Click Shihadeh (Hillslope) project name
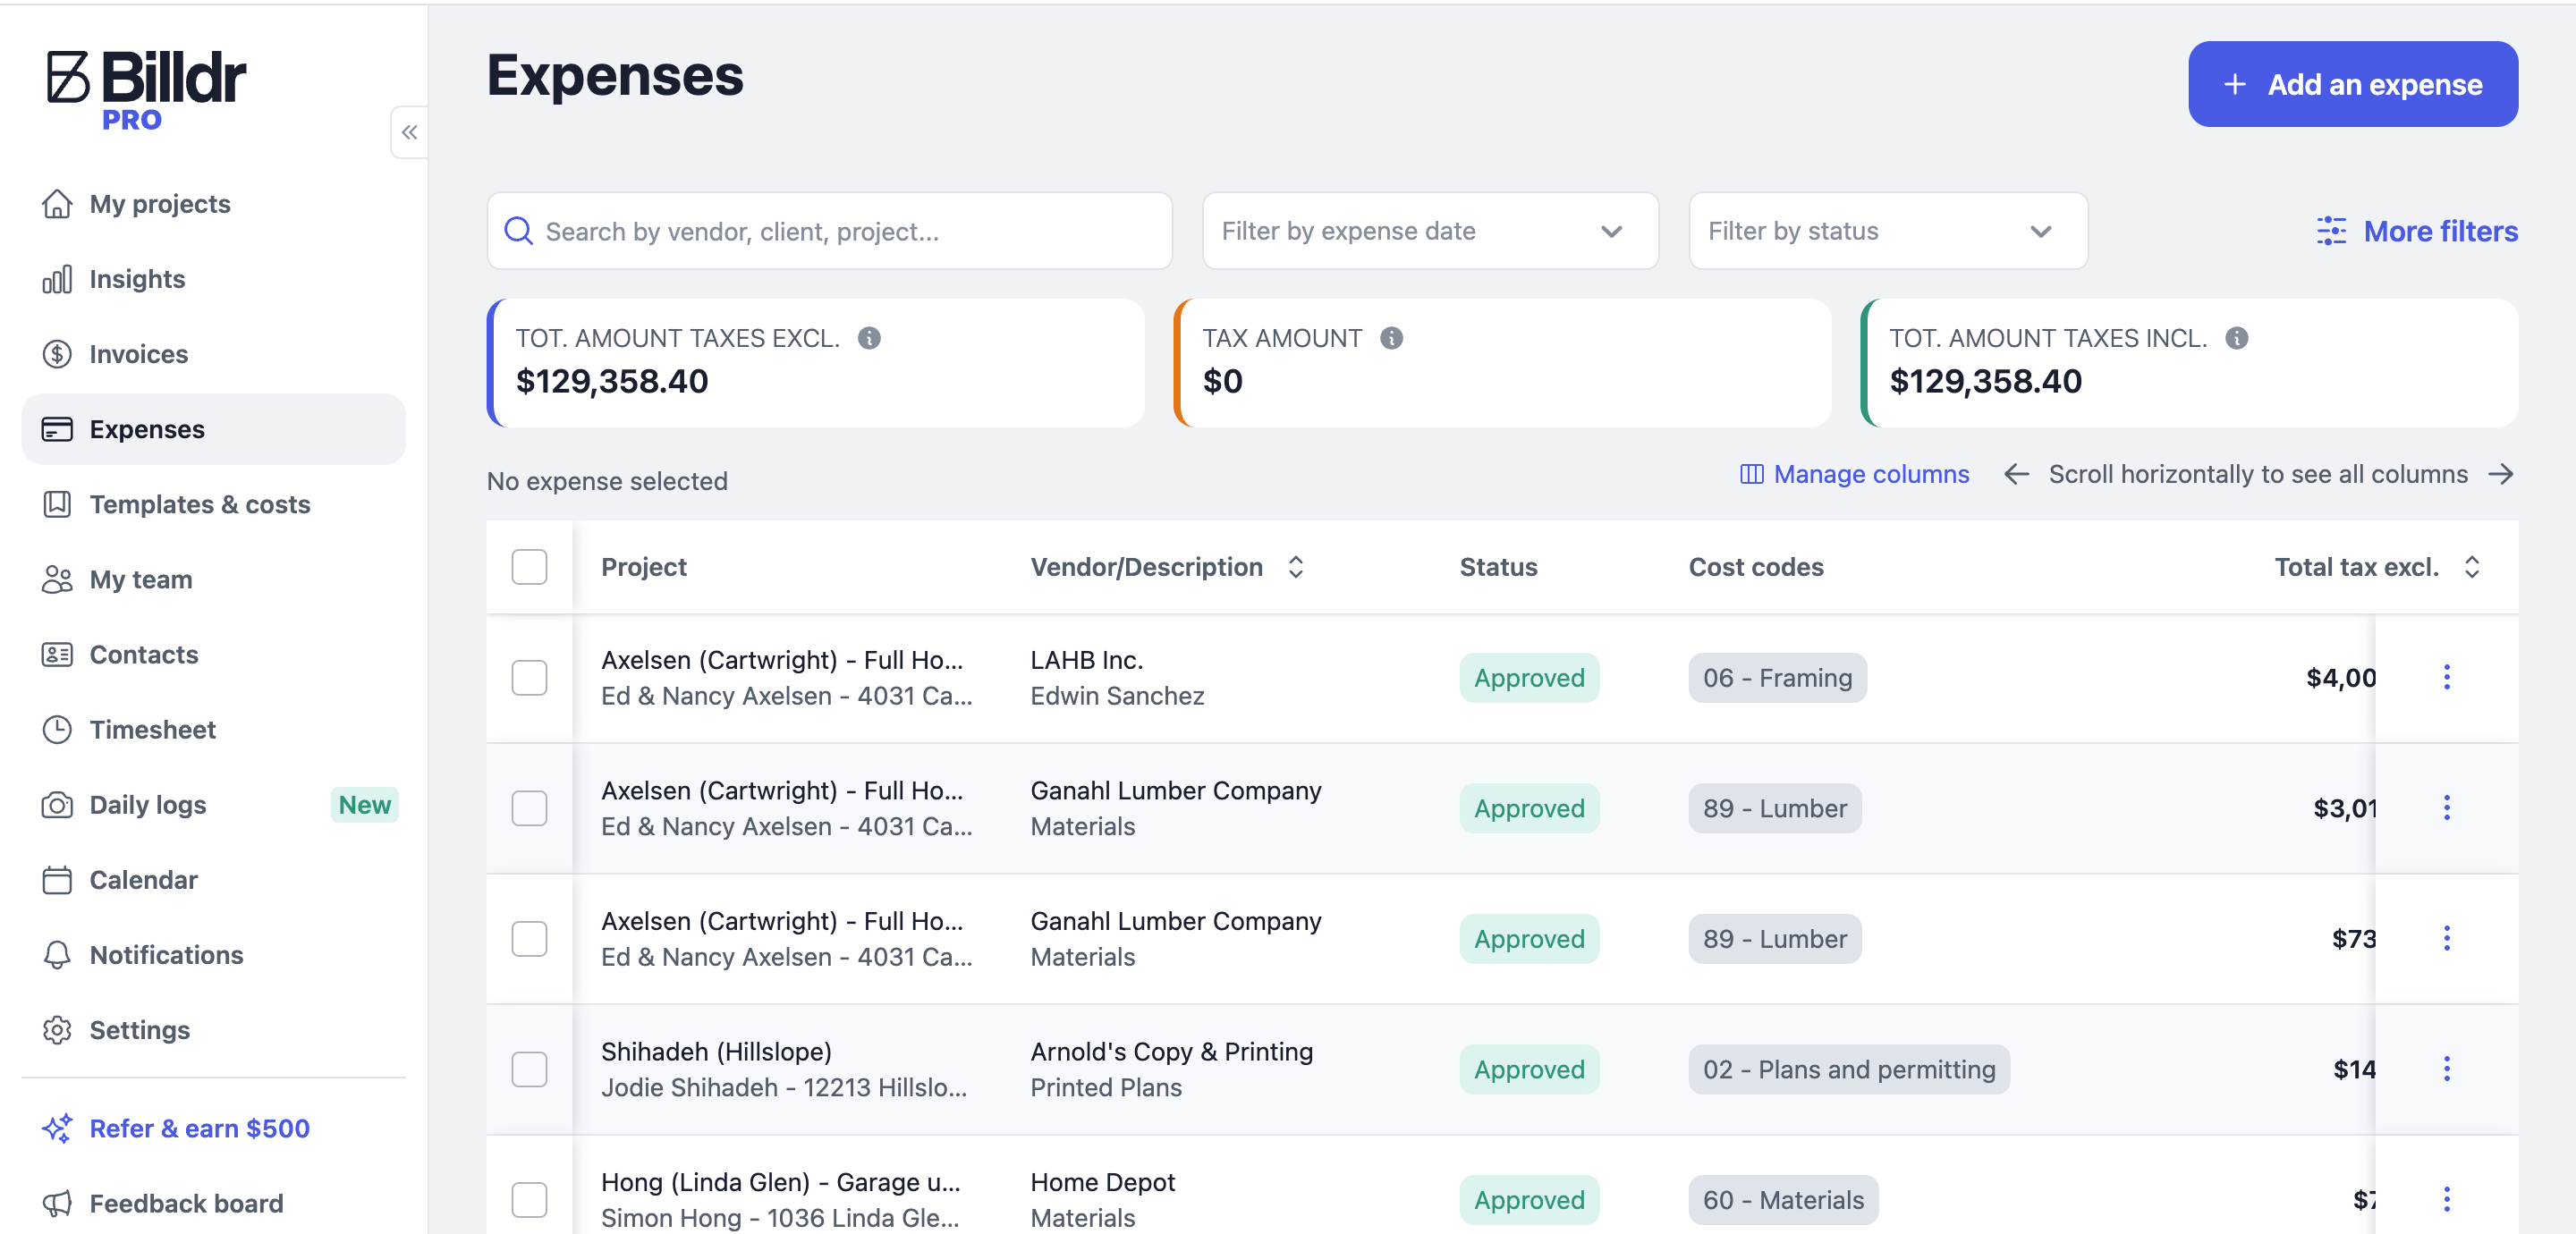This screenshot has height=1234, width=2576. [x=716, y=1051]
